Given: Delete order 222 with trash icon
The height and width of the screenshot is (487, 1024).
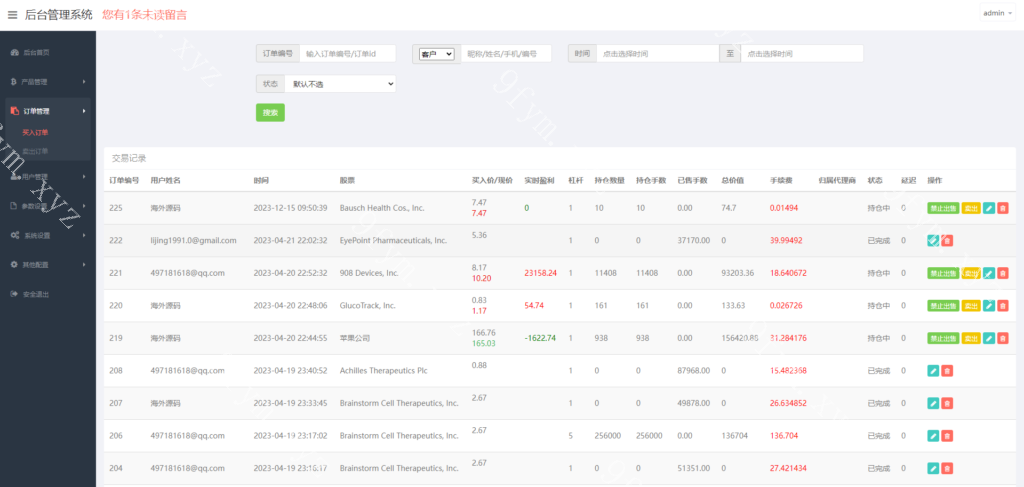Looking at the screenshot, I should click(x=948, y=241).
